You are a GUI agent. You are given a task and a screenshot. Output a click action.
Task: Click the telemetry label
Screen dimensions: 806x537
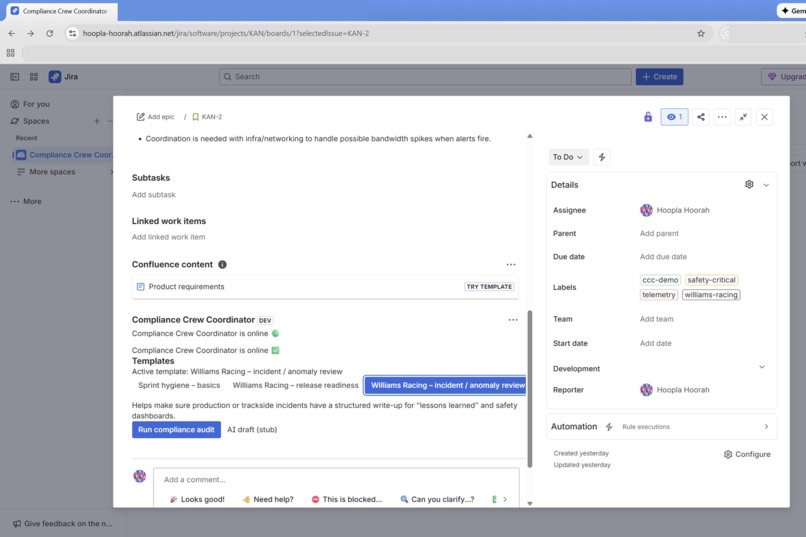658,295
